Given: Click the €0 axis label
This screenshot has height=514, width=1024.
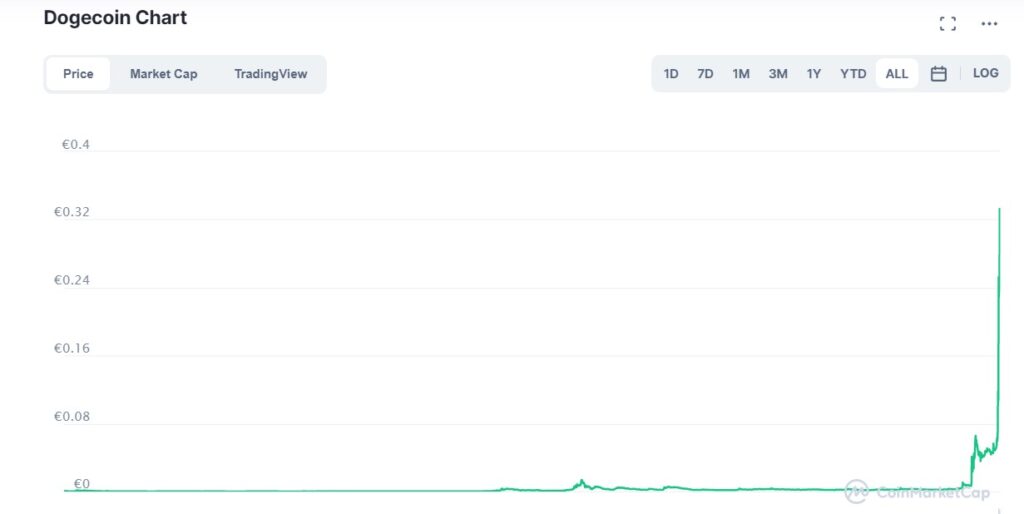Looking at the screenshot, I should pyautogui.click(x=82, y=484).
